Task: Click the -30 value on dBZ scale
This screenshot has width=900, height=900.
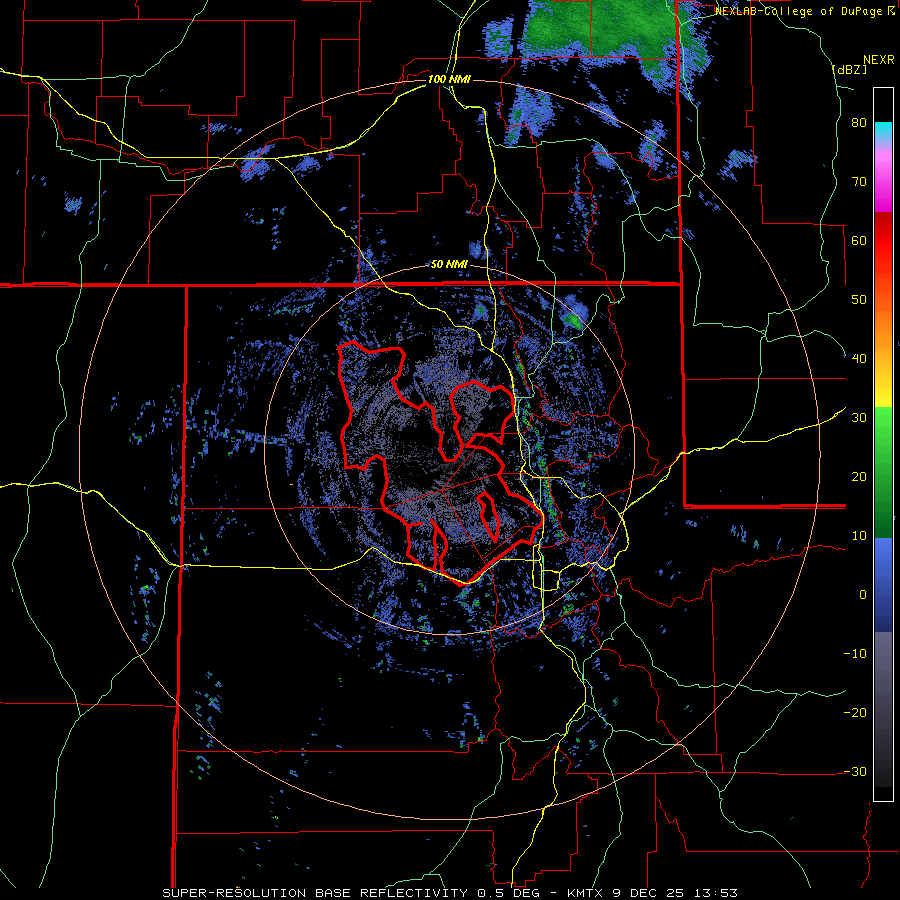Action: (x=855, y=772)
